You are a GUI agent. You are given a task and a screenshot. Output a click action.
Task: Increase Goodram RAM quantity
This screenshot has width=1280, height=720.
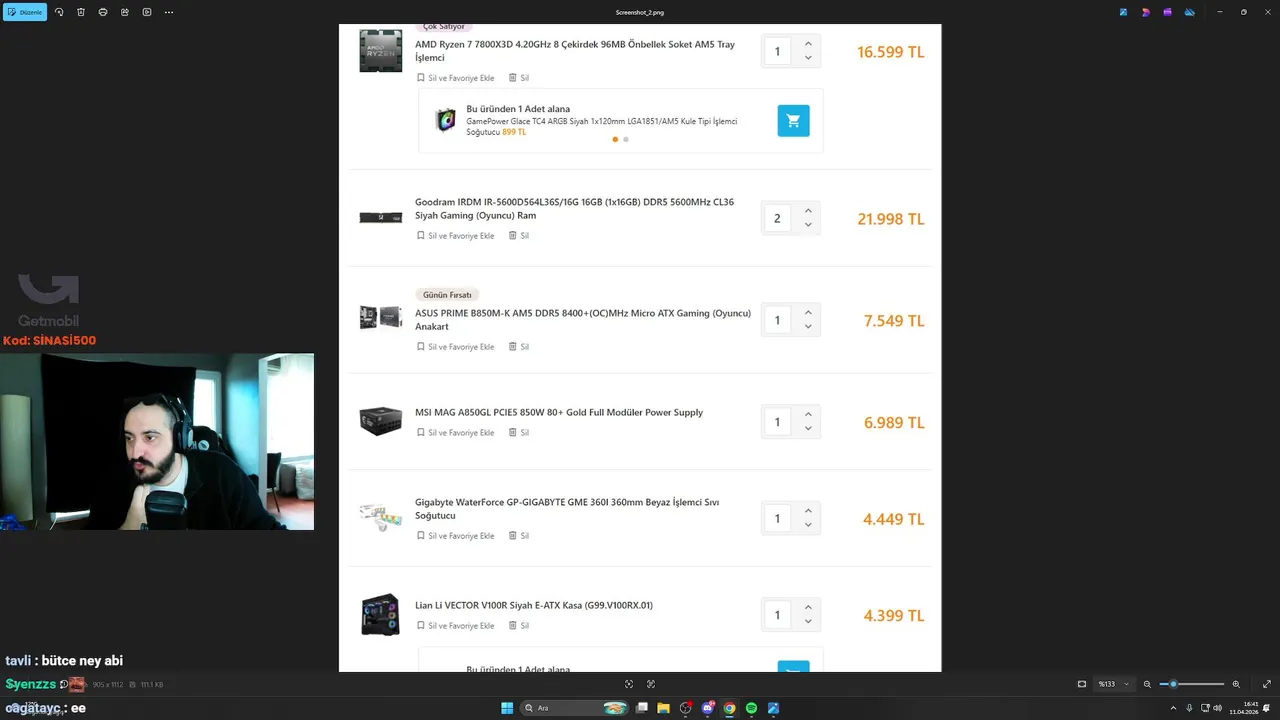(808, 211)
